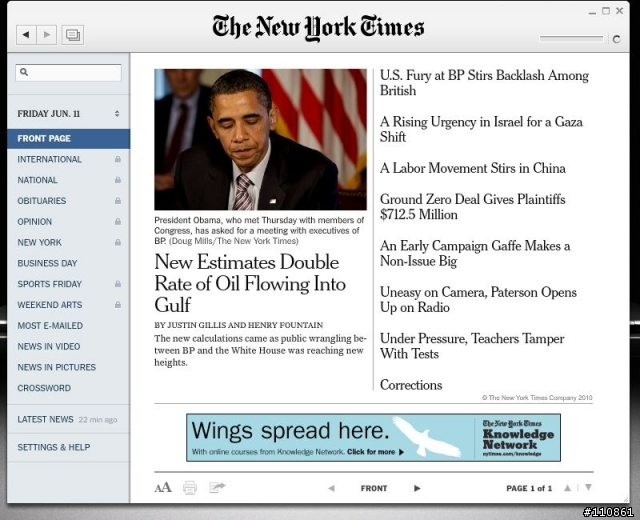This screenshot has height=520, width=640.
Task: Click the search magnifier icon
Action: tap(24, 72)
